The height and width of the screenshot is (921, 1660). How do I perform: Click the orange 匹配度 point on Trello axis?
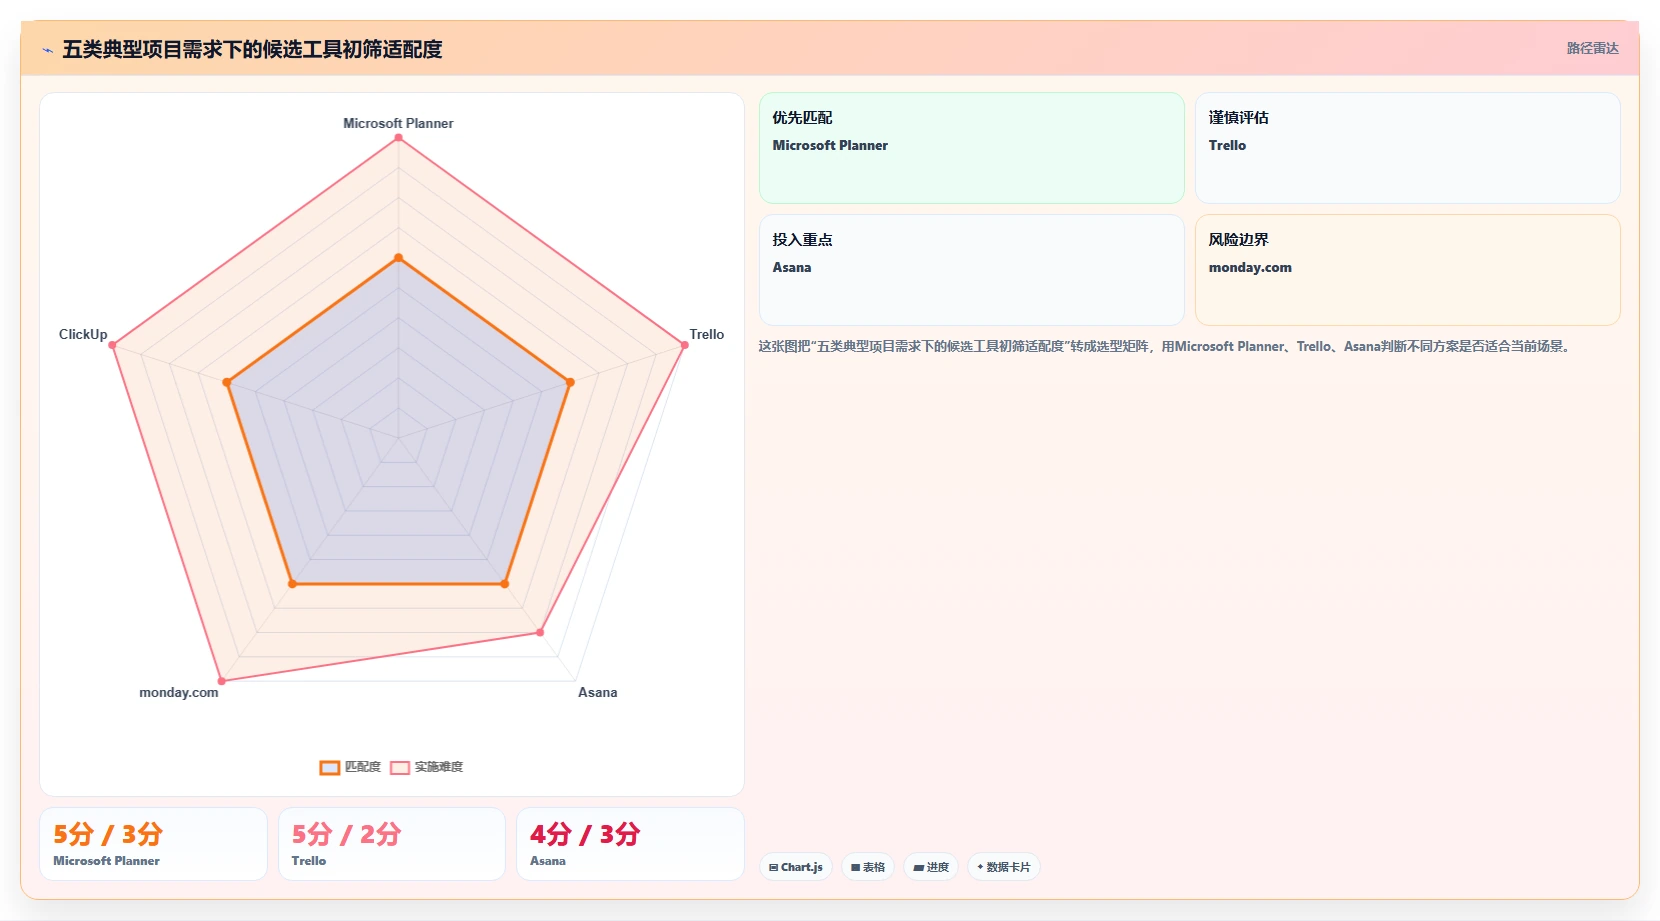[x=570, y=382]
